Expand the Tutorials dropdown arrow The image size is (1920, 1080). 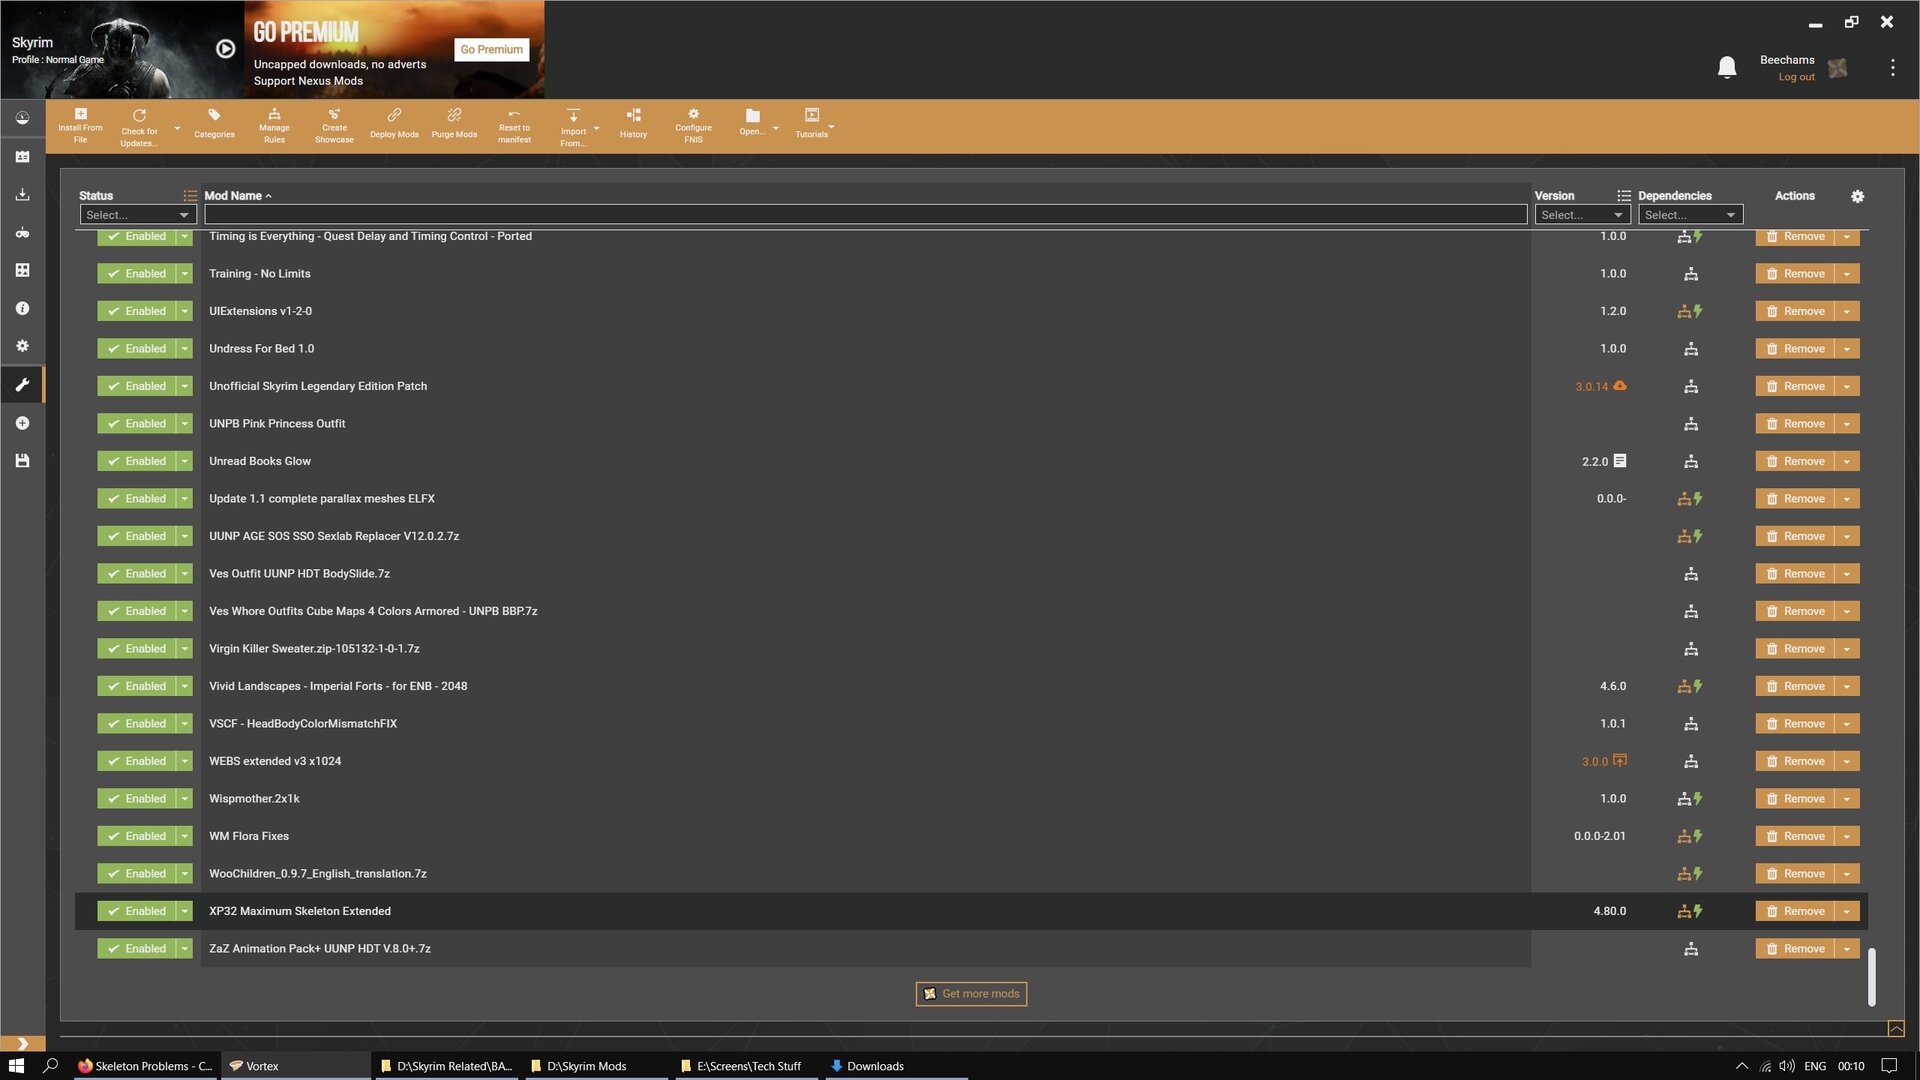[x=831, y=127]
